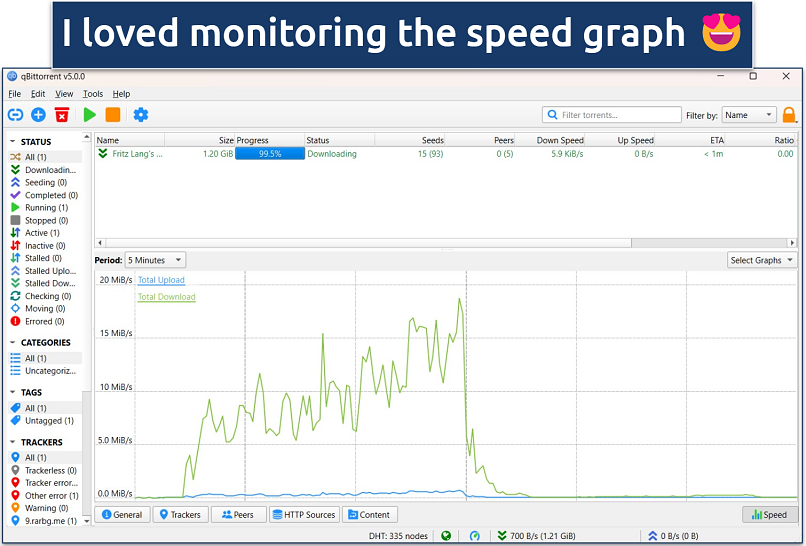This screenshot has width=806, height=546.
Task: Open the View menu
Action: (x=64, y=94)
